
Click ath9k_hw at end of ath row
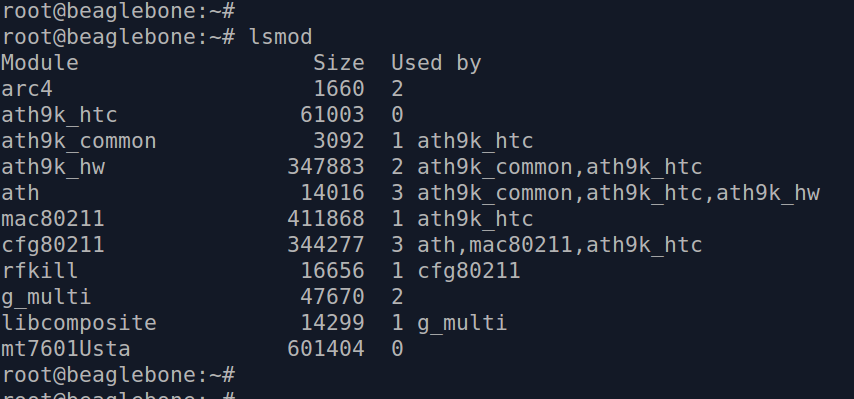click(768, 194)
